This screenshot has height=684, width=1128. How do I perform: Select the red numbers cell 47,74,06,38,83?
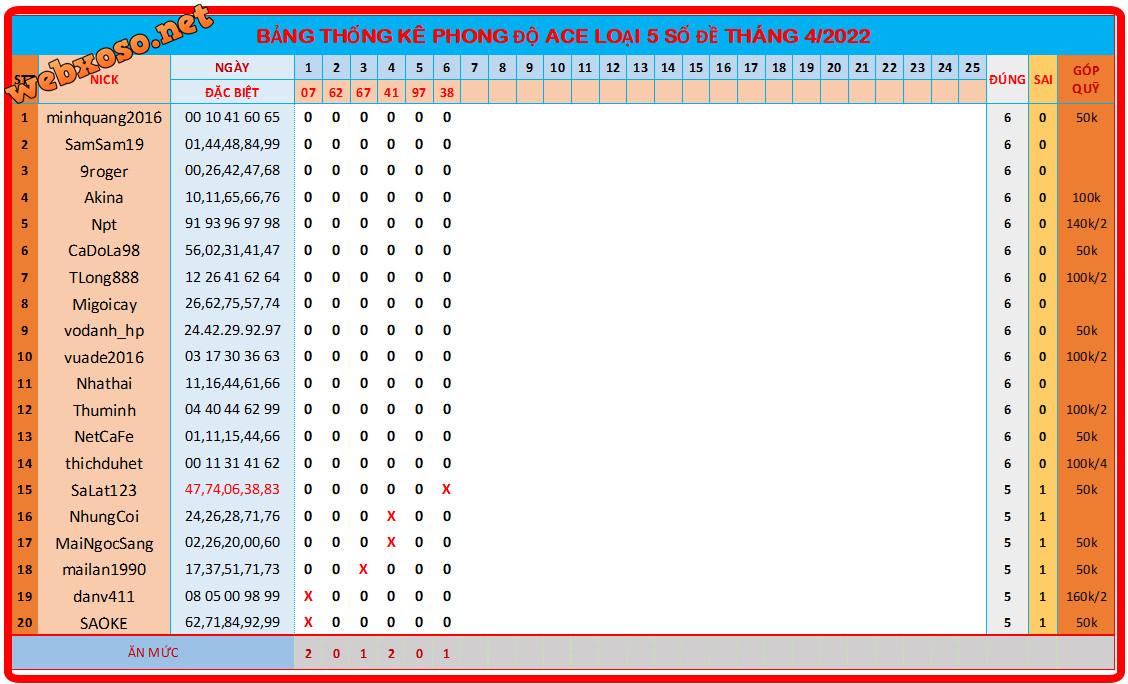[x=232, y=490]
